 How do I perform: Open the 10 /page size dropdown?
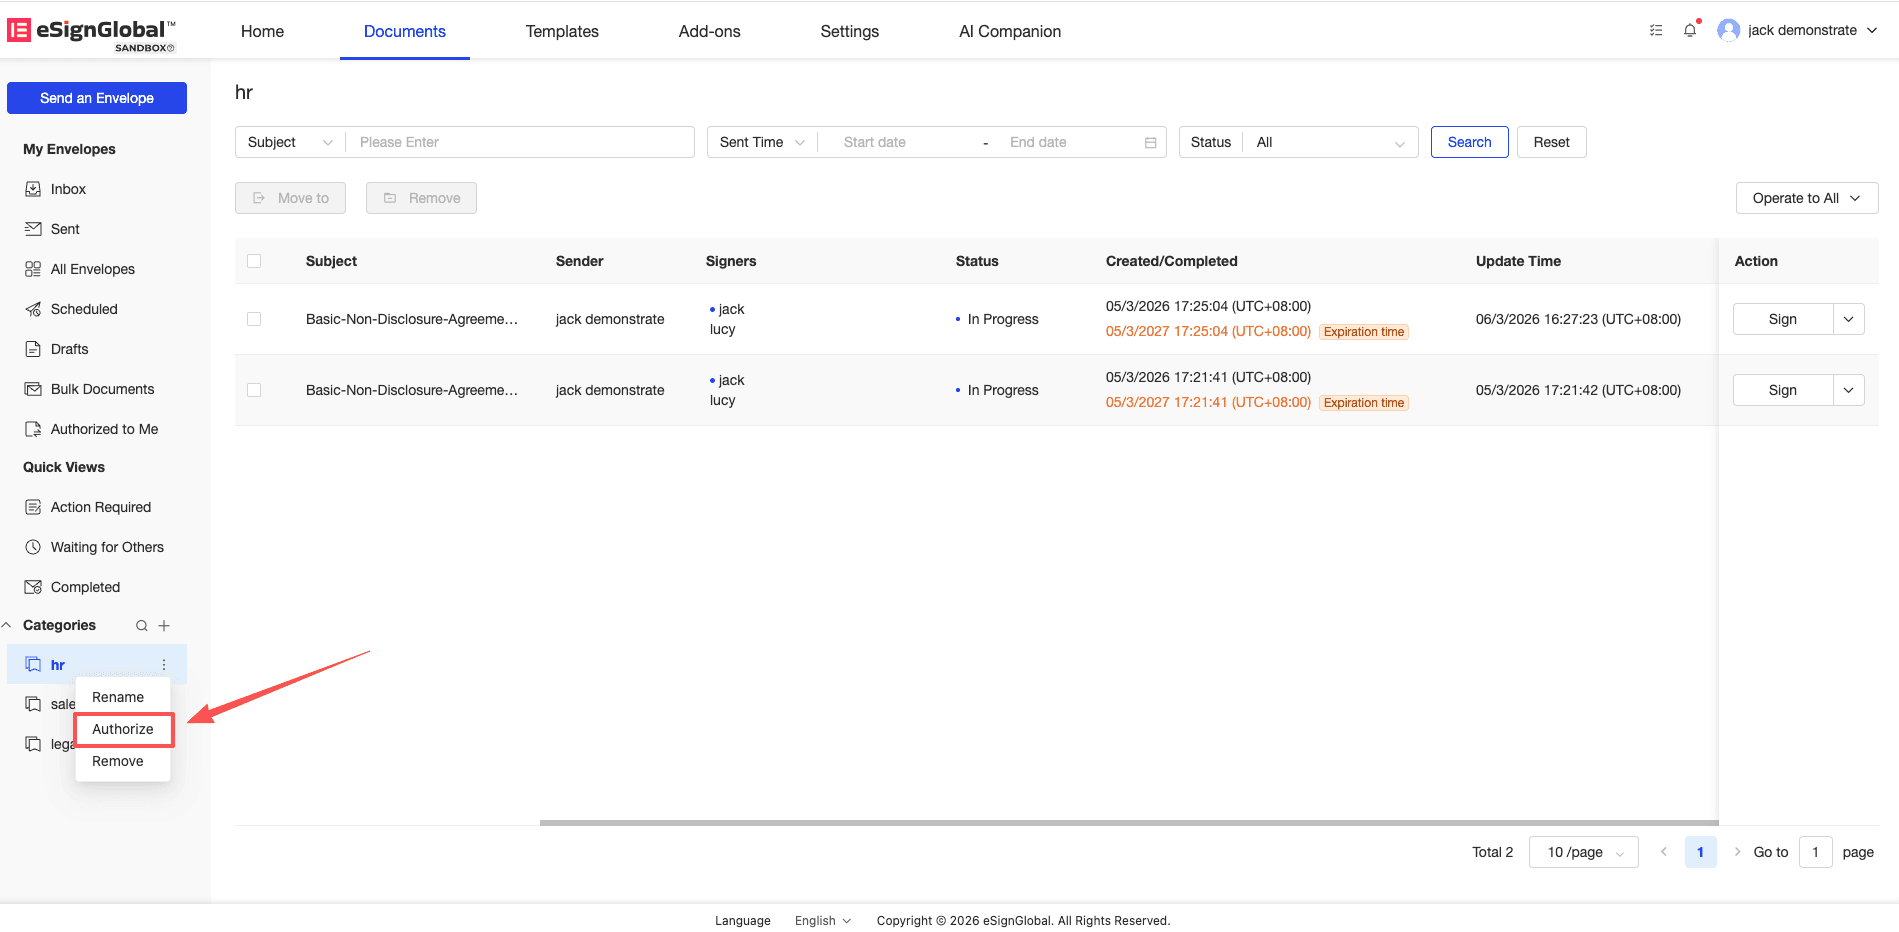[1583, 852]
